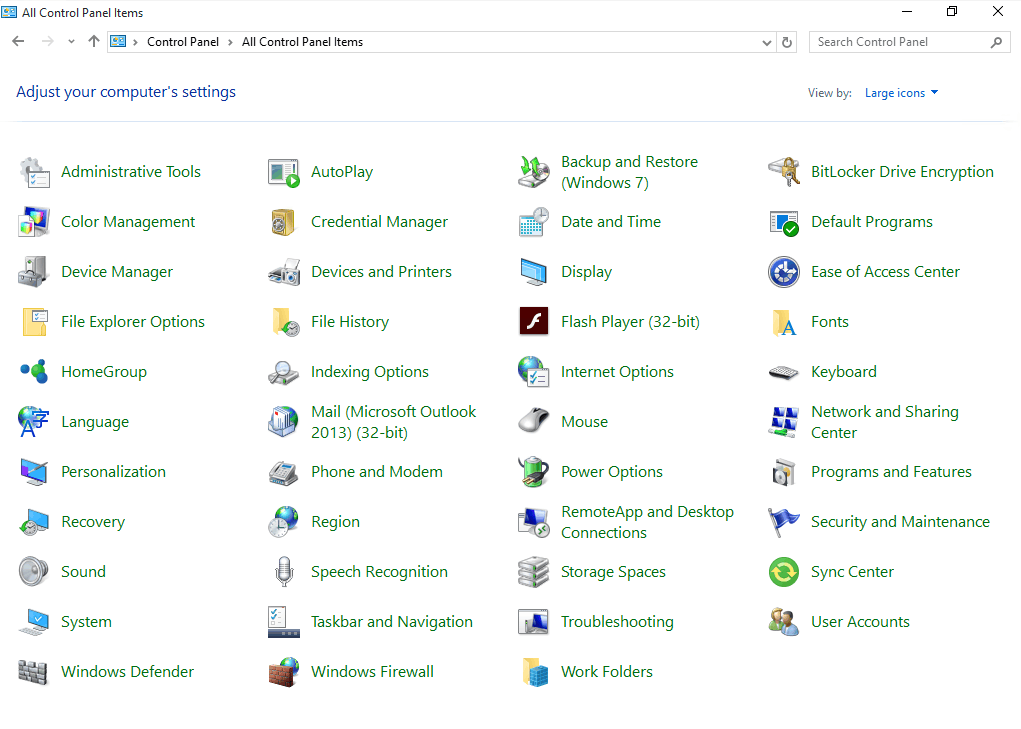Open the address bar history dropdown arrow

point(767,42)
